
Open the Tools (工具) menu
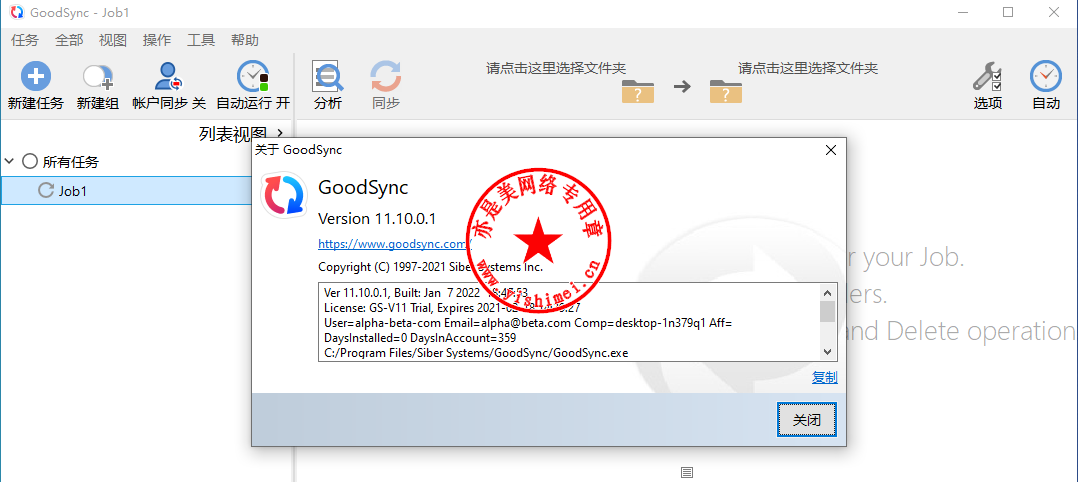pos(201,40)
